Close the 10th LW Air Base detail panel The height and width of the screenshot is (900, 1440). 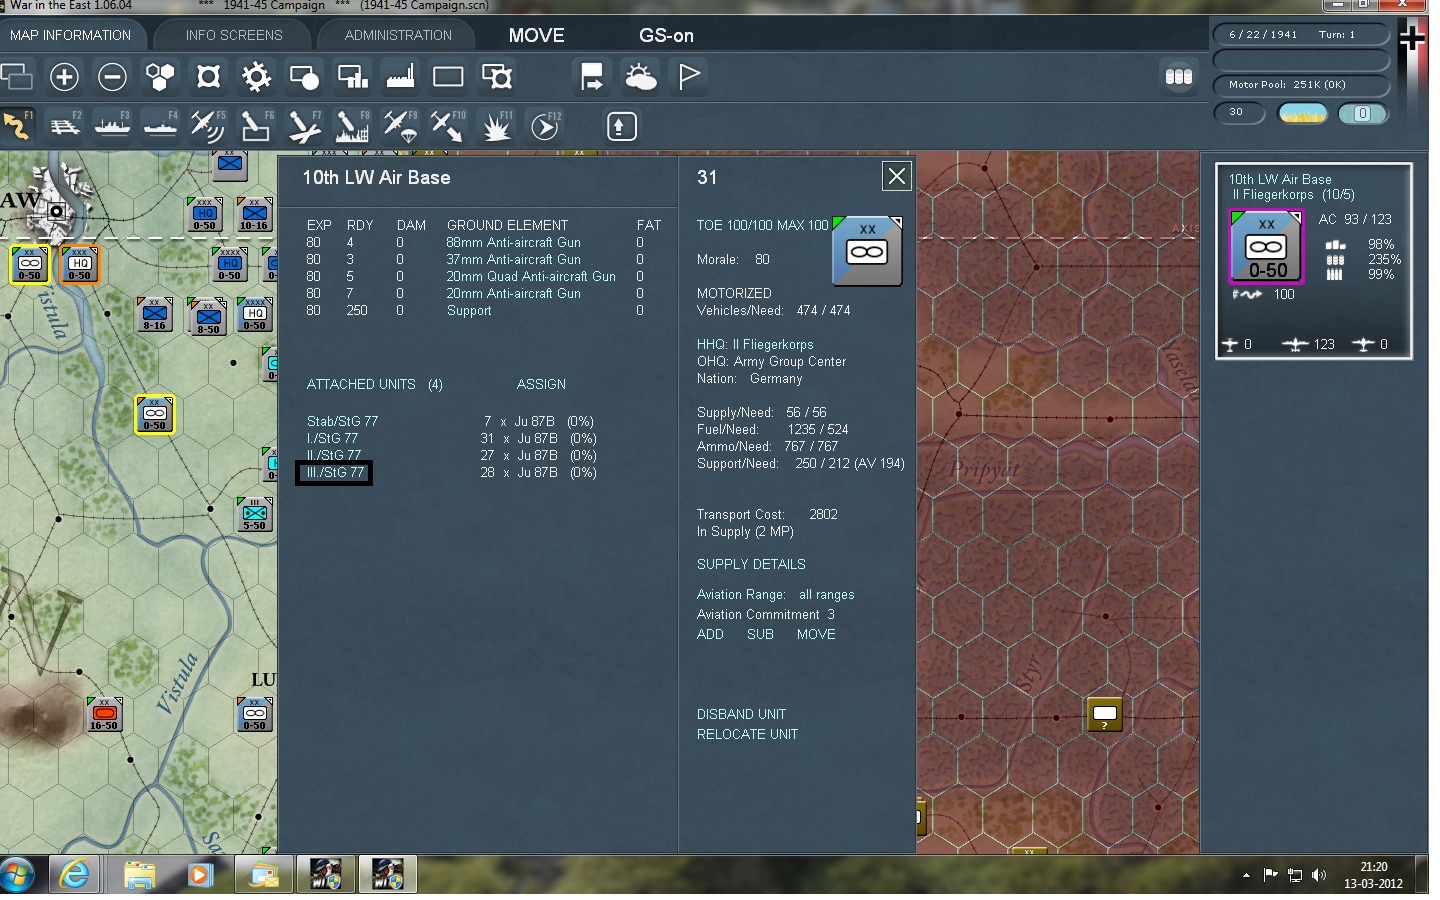896,177
